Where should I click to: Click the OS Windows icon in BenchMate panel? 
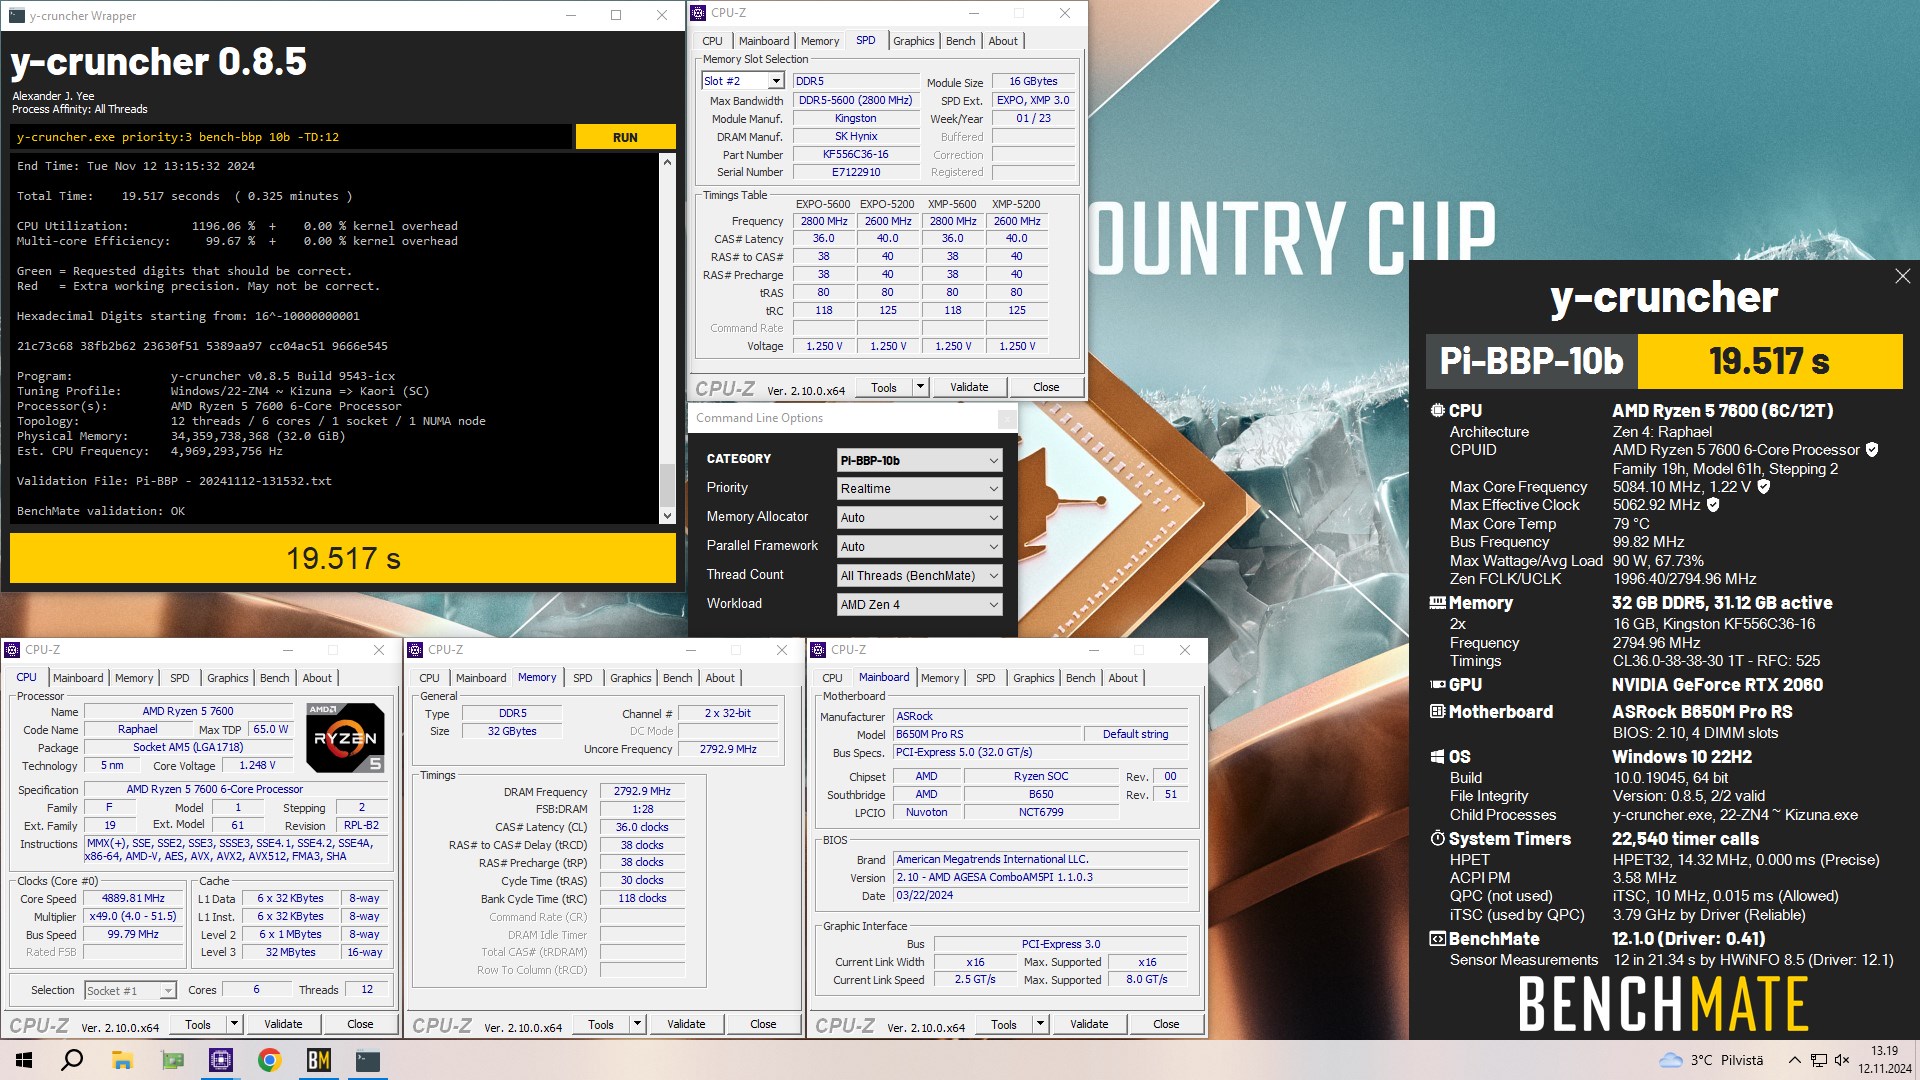[1437, 757]
